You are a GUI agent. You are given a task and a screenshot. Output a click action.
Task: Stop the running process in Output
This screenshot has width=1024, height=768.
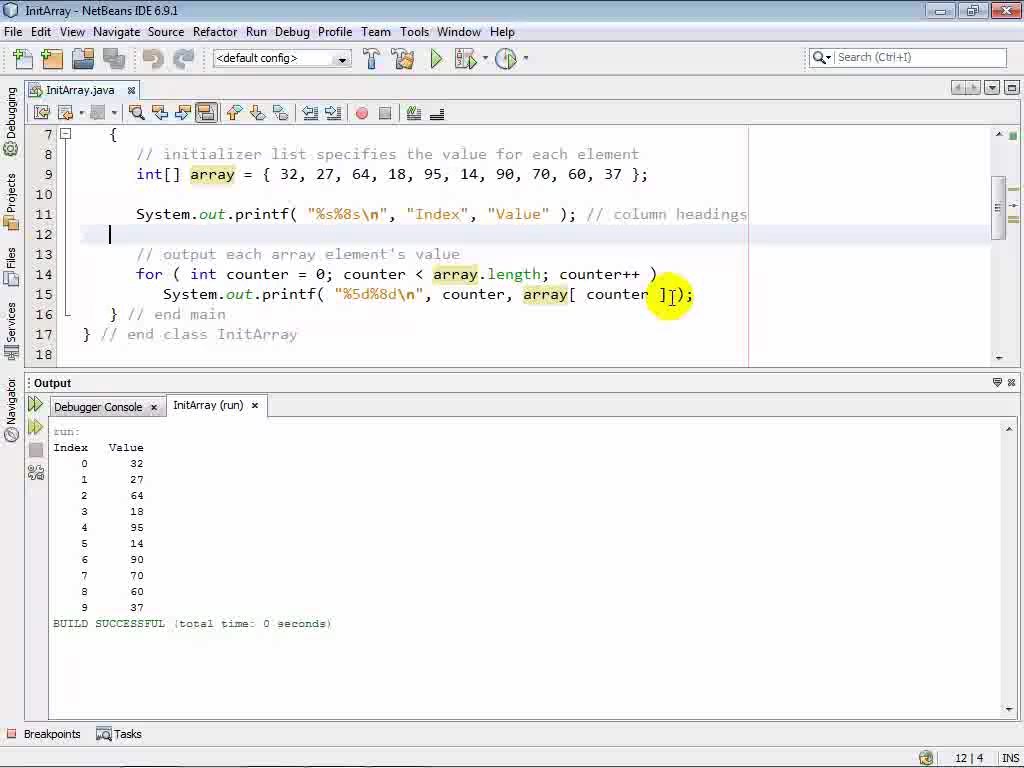tap(36, 449)
